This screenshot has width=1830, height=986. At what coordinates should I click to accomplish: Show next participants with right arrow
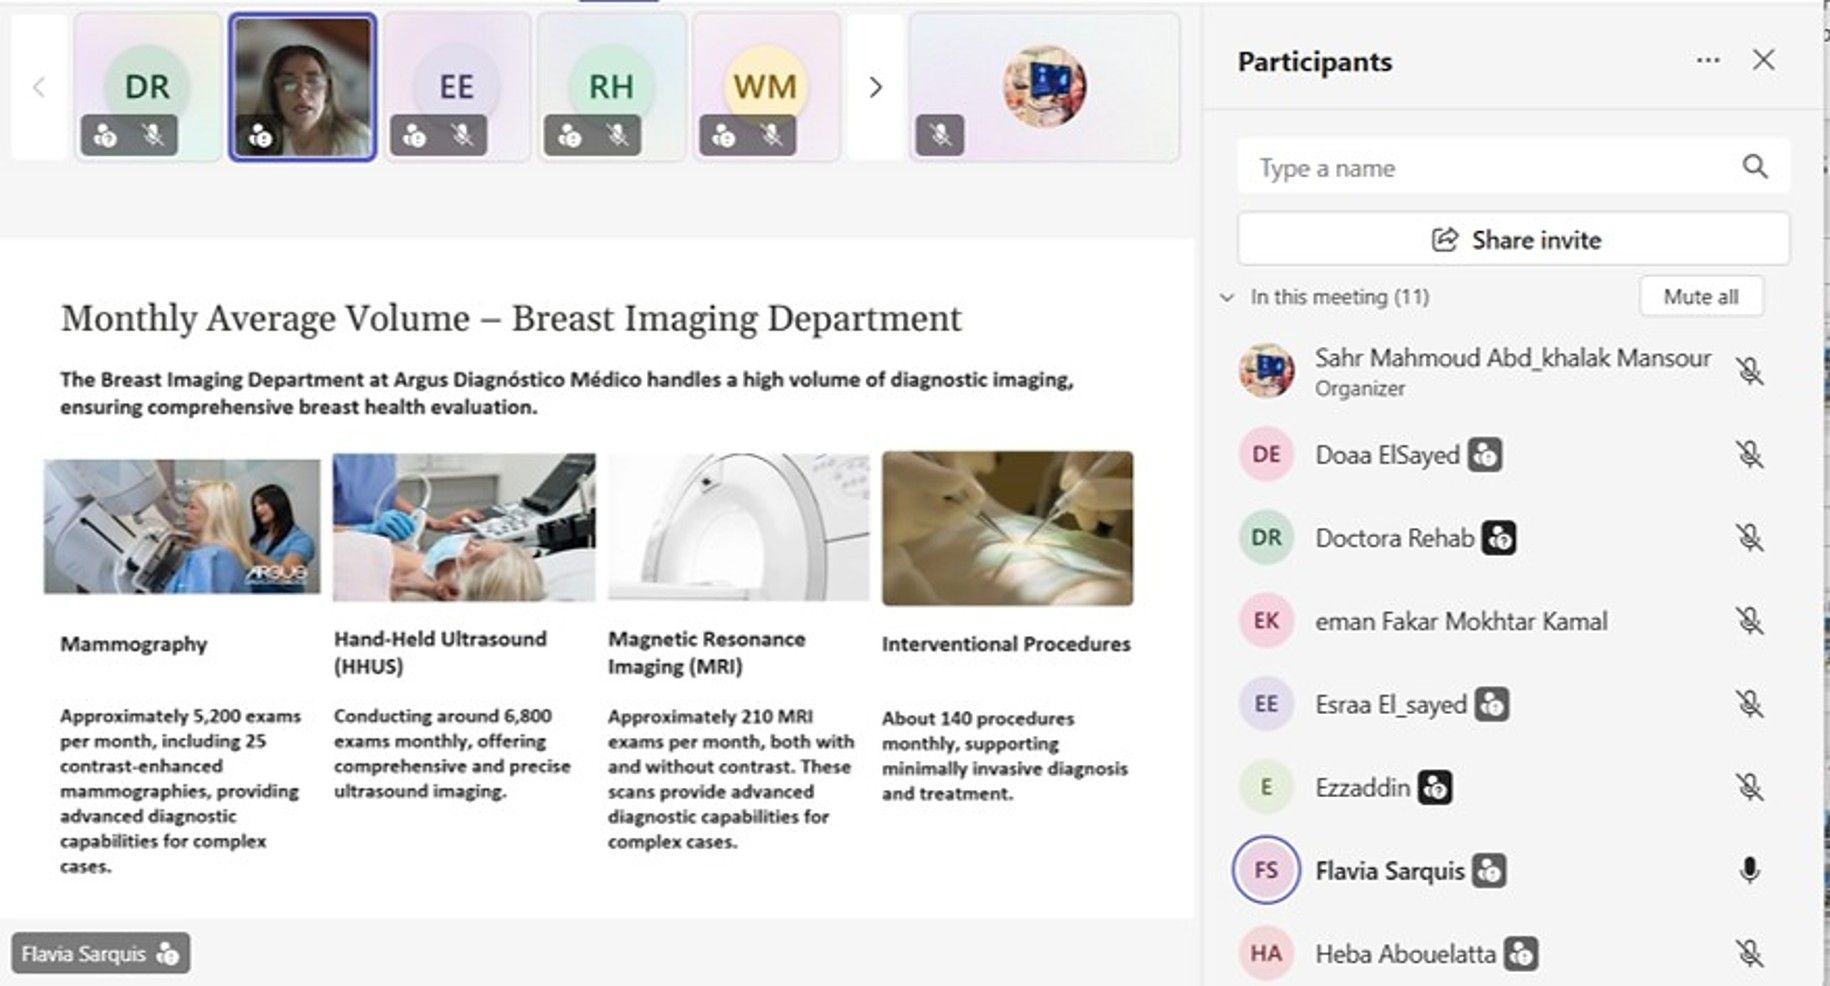pyautogui.click(x=875, y=88)
